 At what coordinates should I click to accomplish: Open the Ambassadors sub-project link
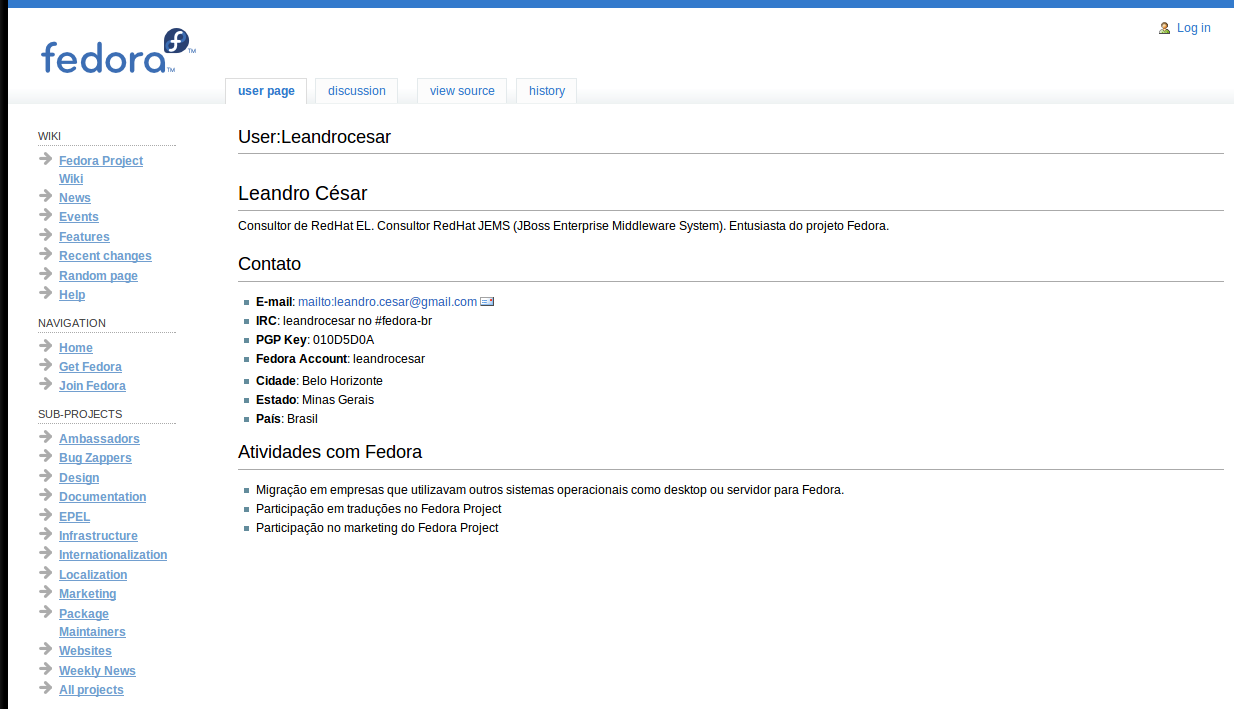pyautogui.click(x=99, y=439)
